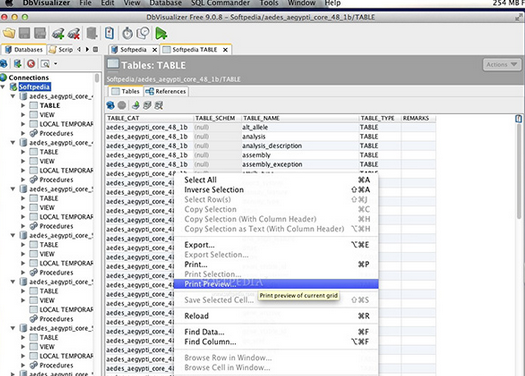Sort by the TABLE_NAME column header
The image size is (525, 376).
(300, 118)
